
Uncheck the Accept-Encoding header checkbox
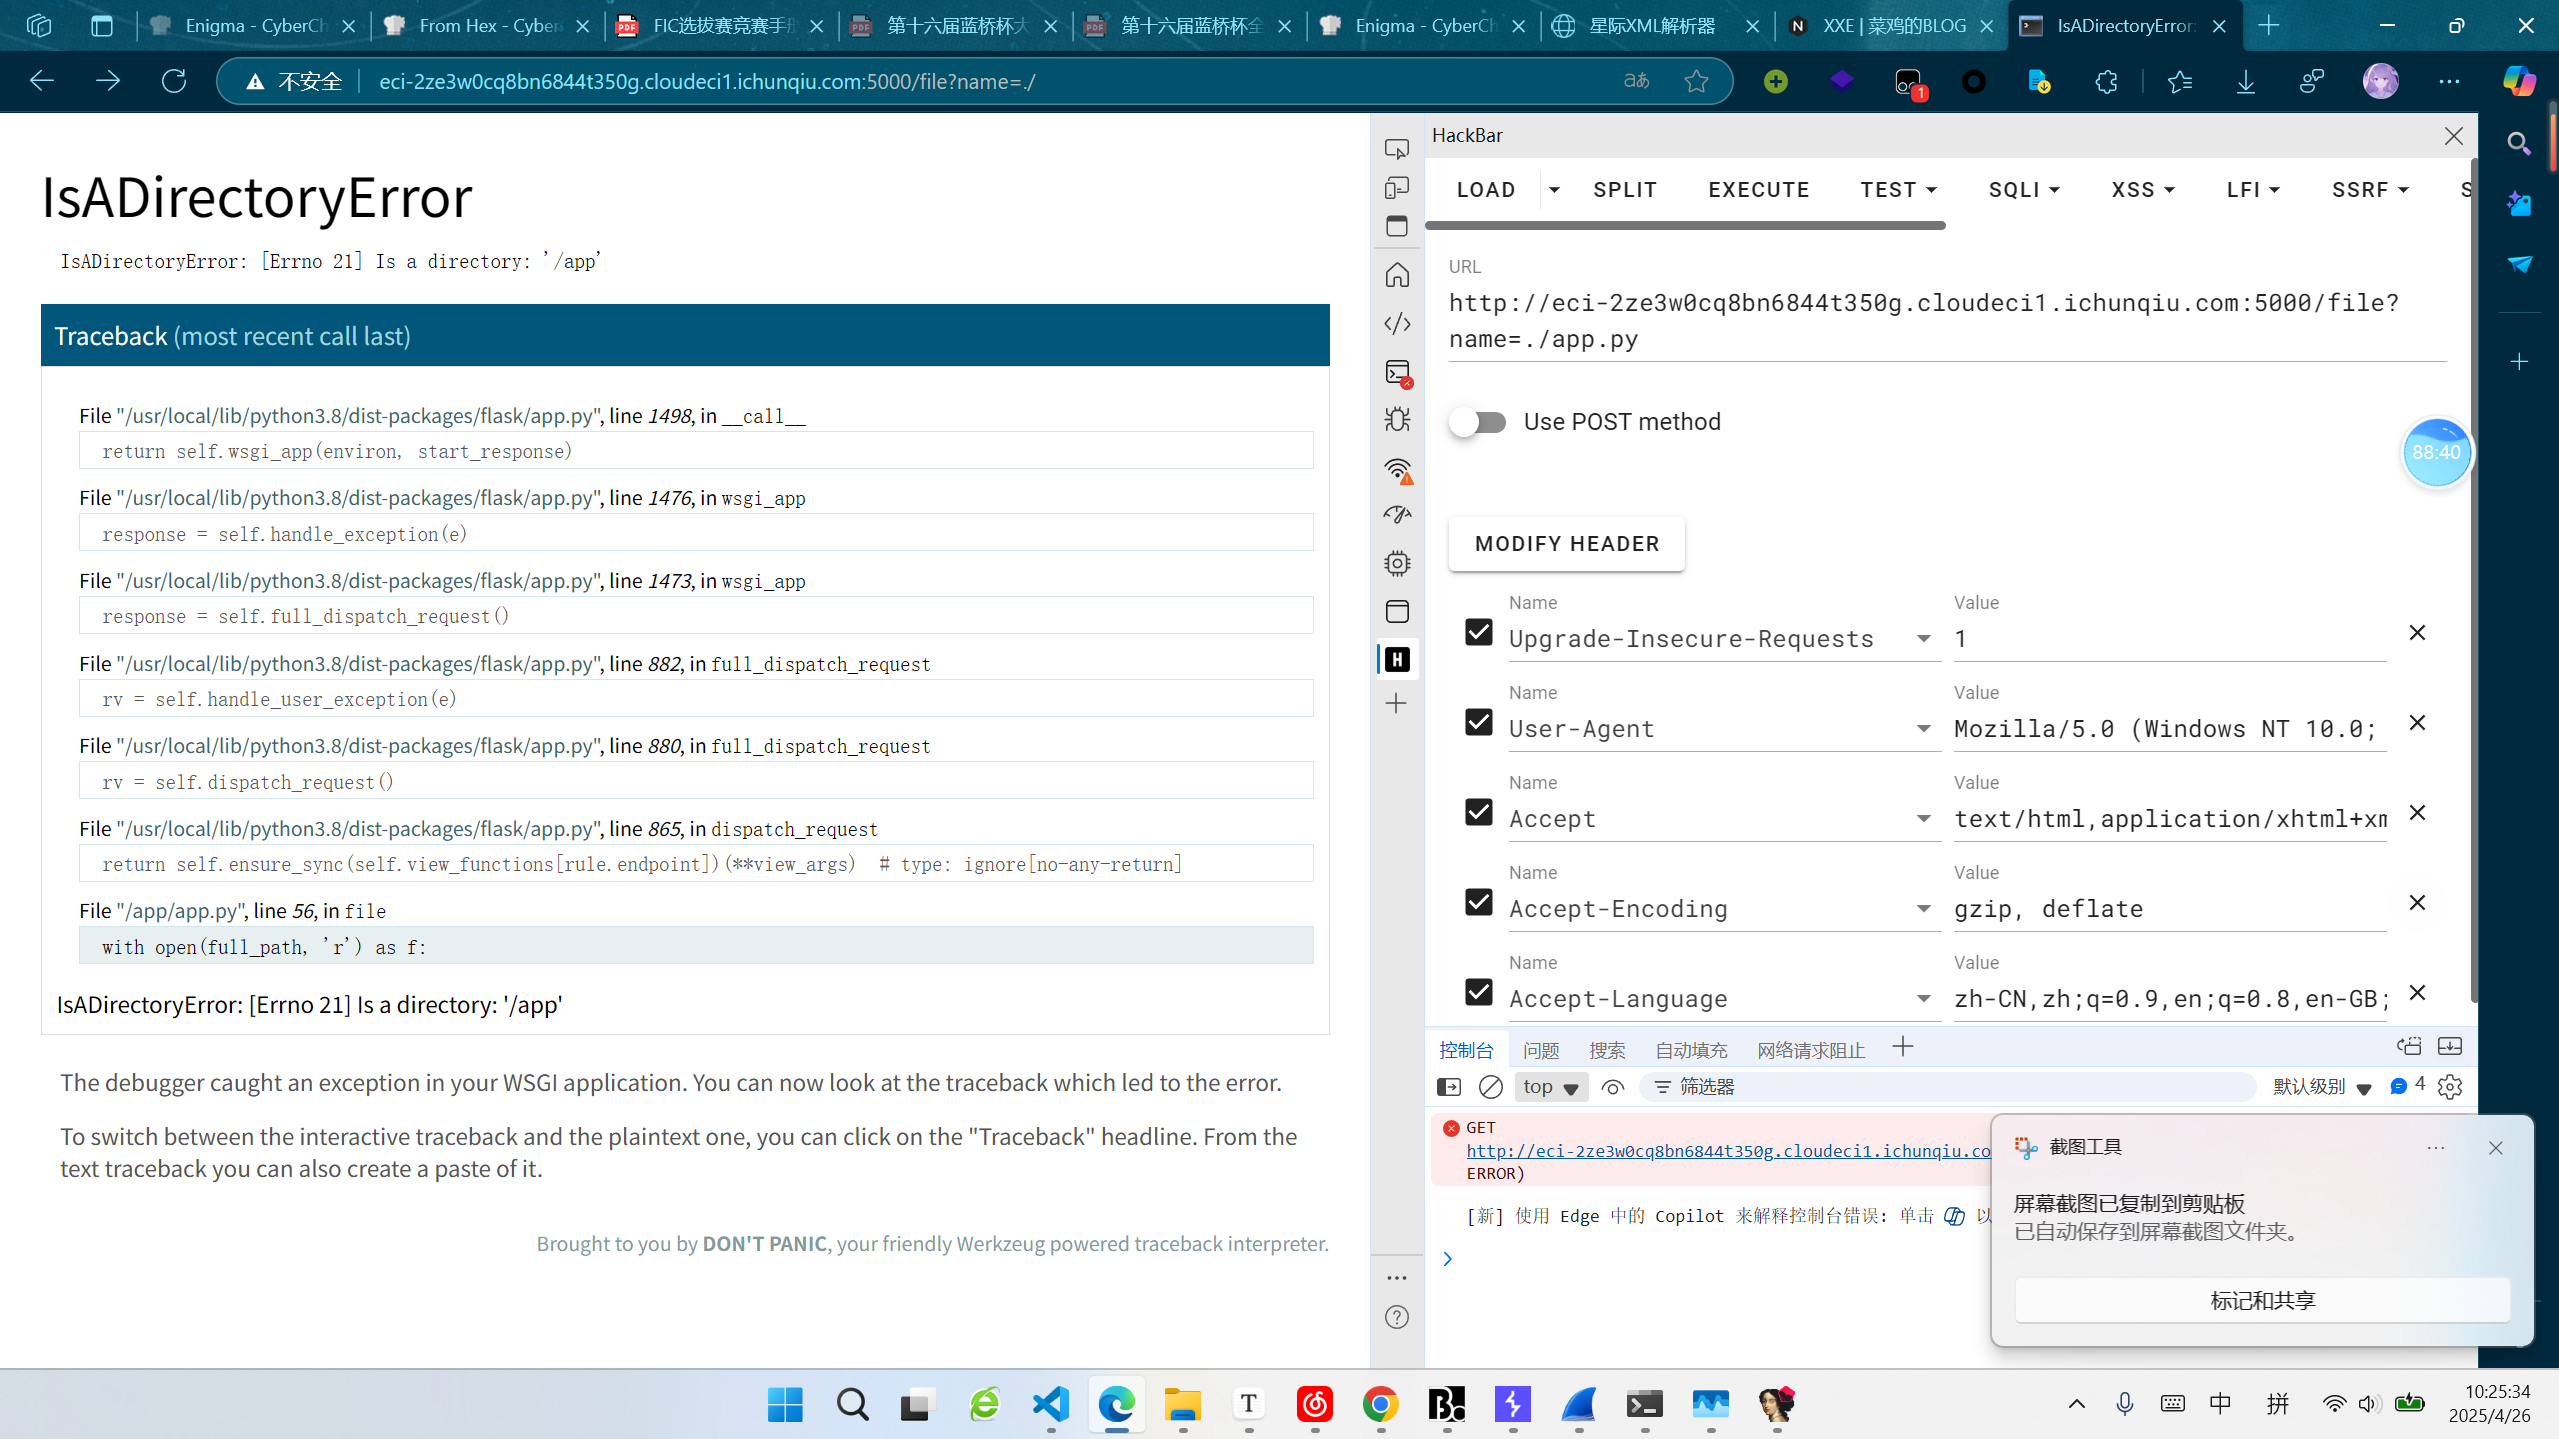tap(1478, 902)
